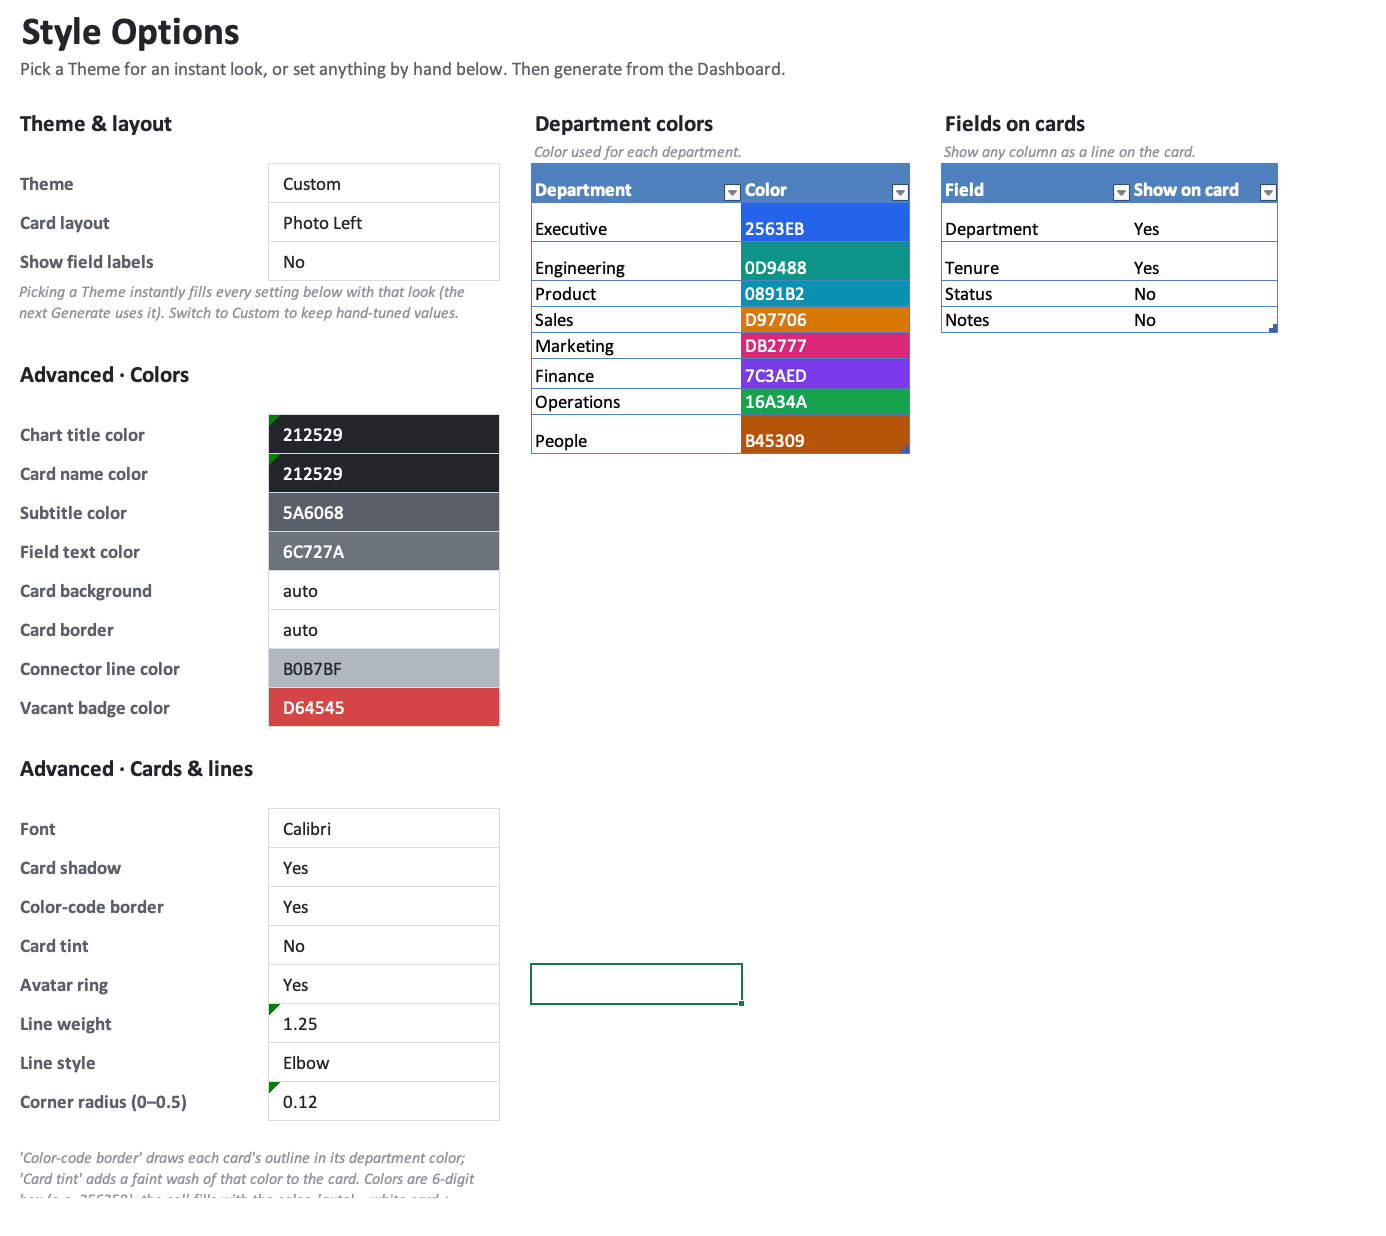
Task: Click the Field text color swatch 6C727A
Action: click(x=384, y=551)
